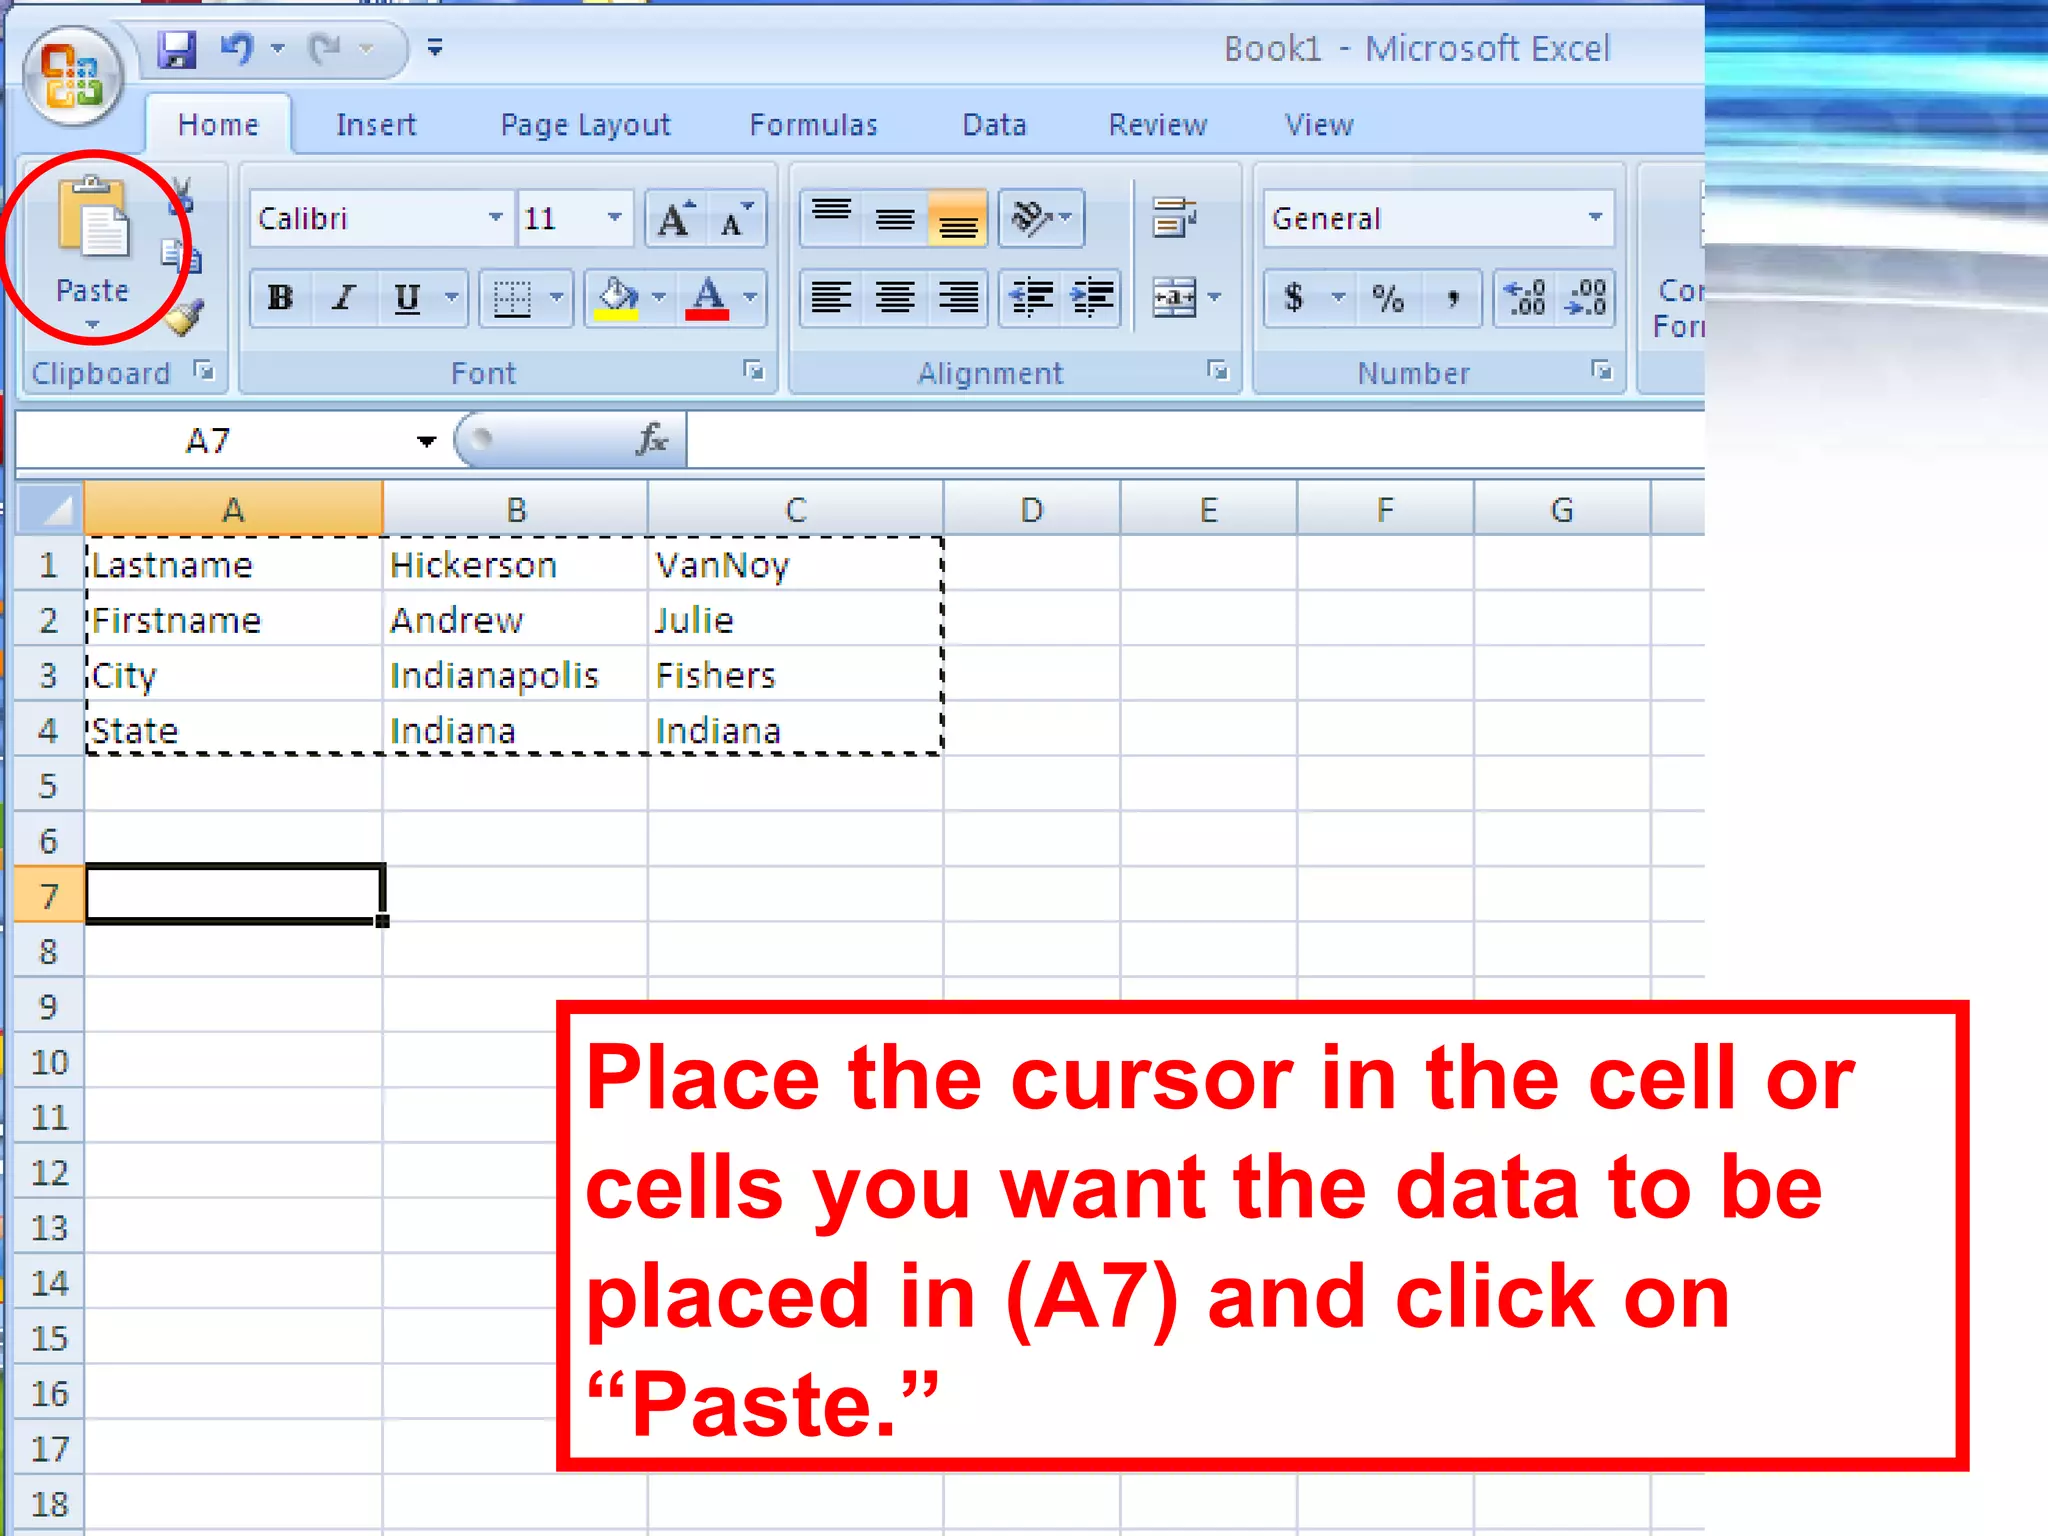
Task: Toggle Wrap Text icon
Action: coord(1174,217)
